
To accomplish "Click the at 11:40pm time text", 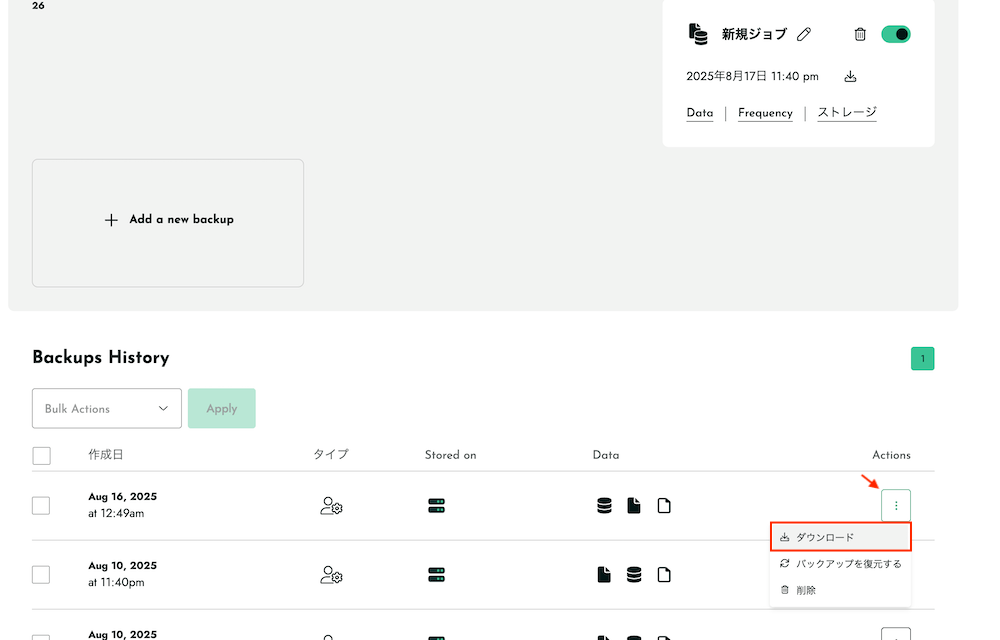I will (116, 583).
